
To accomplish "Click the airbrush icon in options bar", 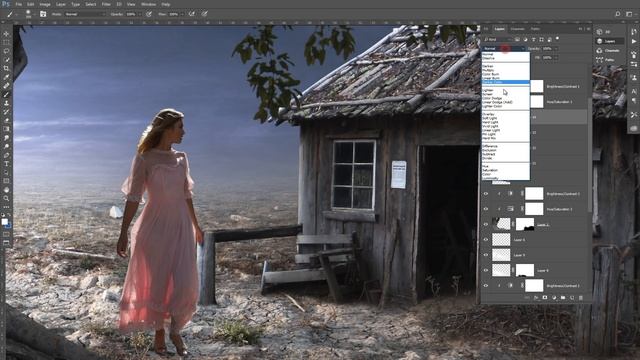I will tap(192, 14).
